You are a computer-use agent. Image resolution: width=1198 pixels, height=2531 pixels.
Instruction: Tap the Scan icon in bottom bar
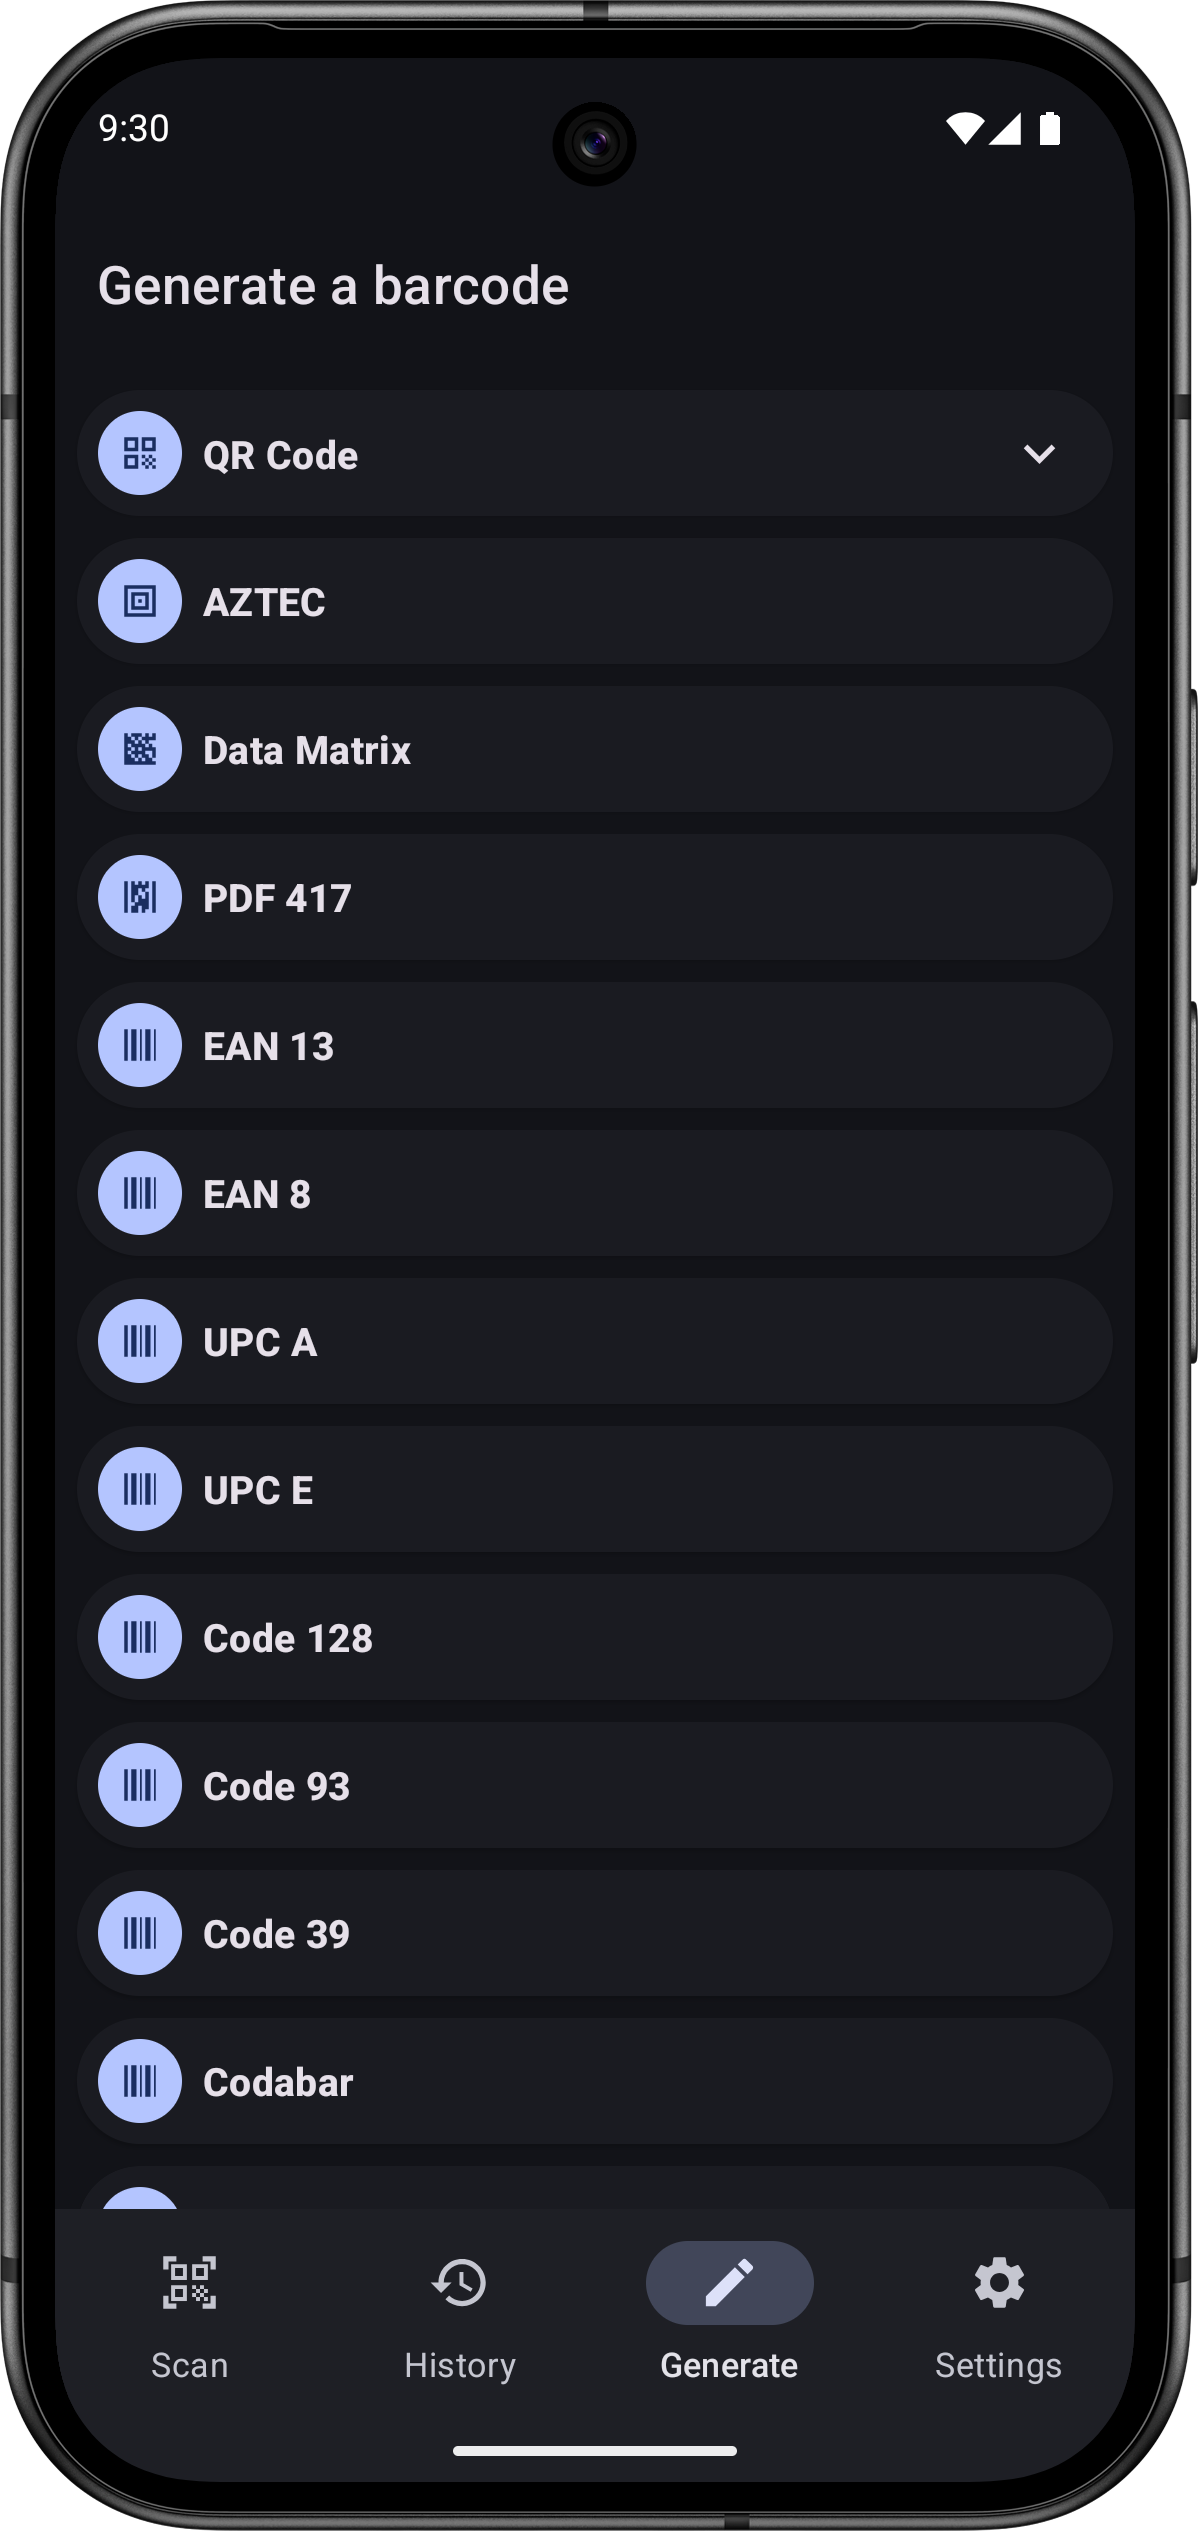click(189, 2284)
